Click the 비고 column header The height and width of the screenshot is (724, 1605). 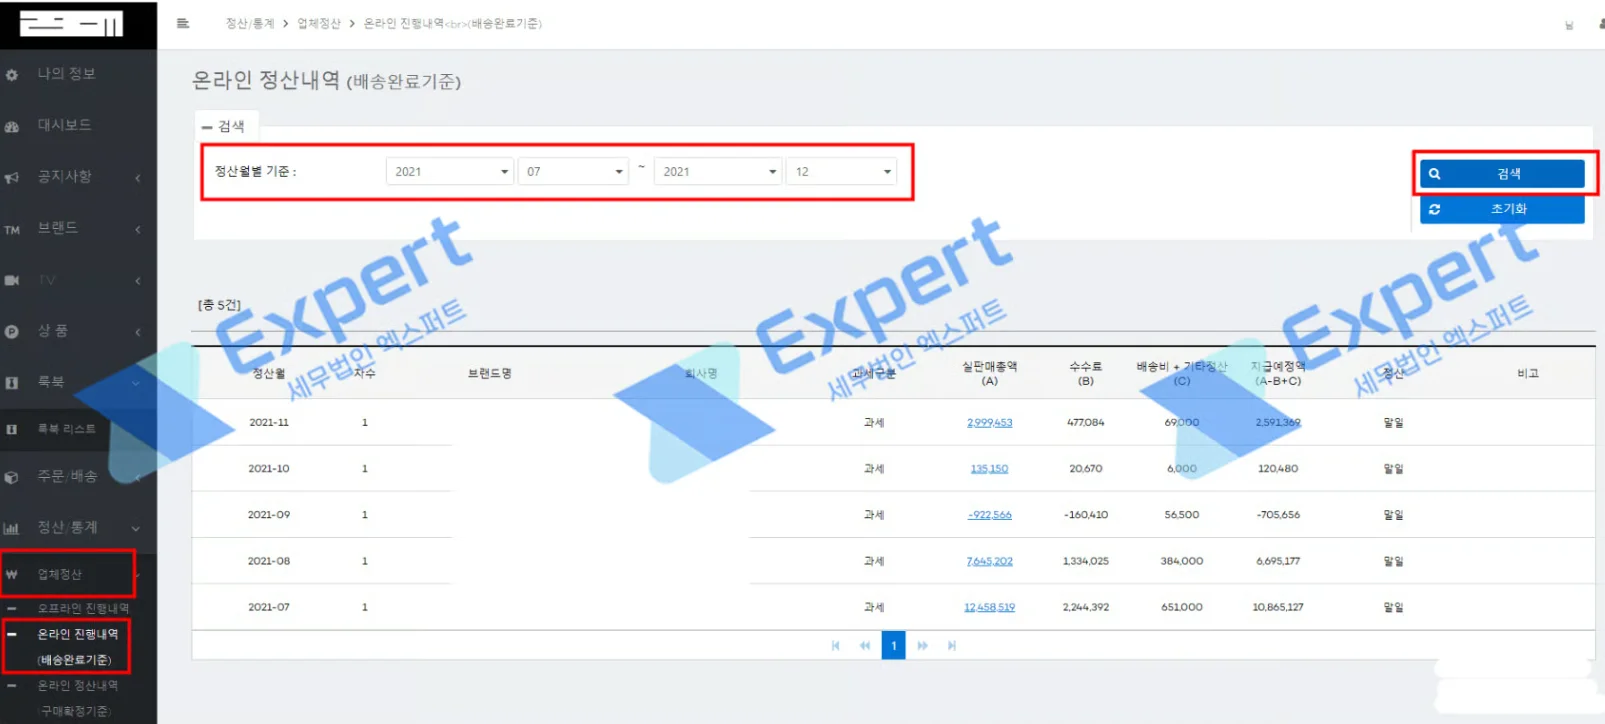click(x=1528, y=374)
